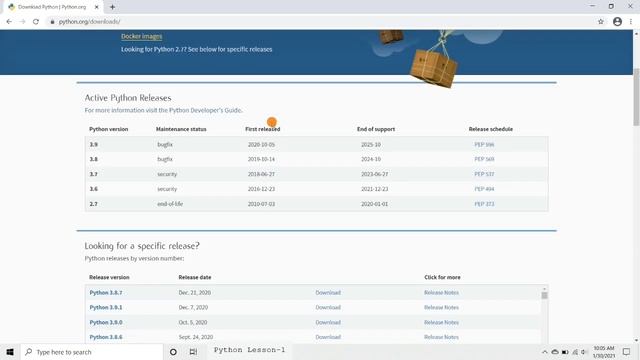The image size is (640, 360).
Task: Click the volume speaker tray icon
Action: coord(584,352)
